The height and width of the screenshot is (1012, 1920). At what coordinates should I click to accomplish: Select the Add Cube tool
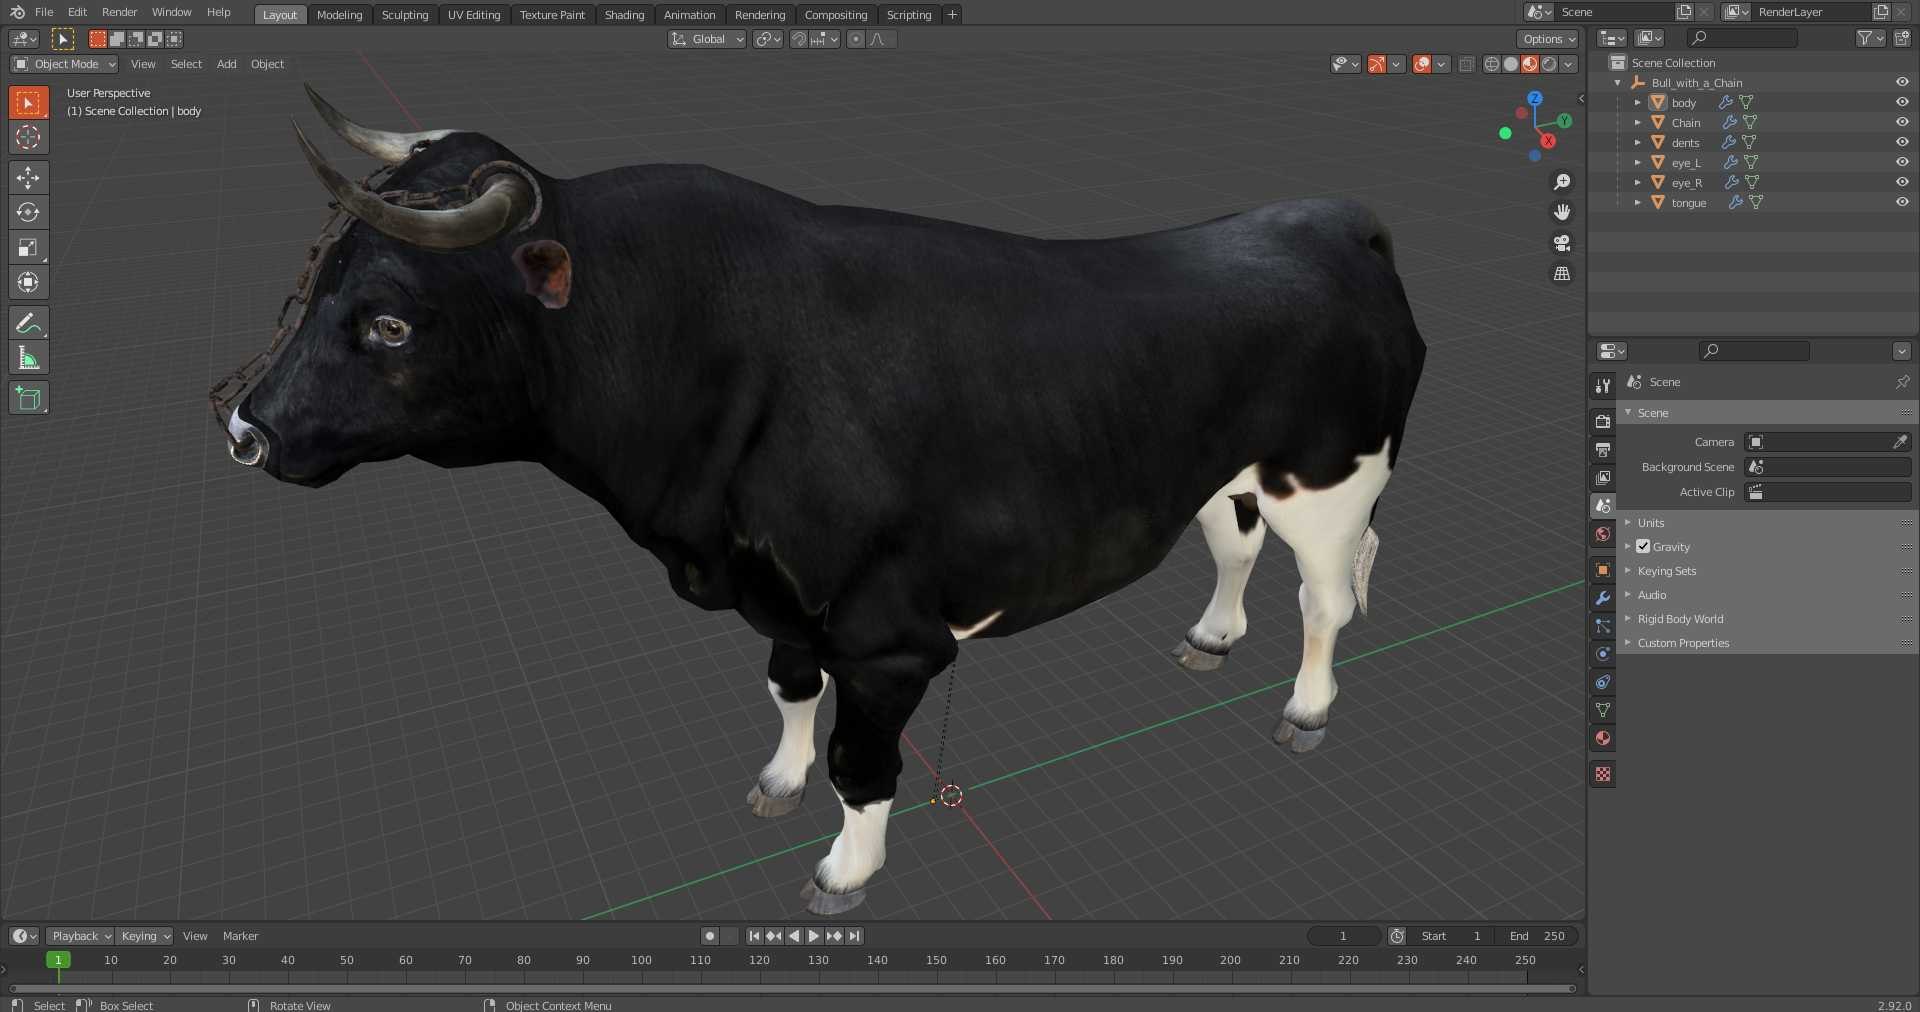click(28, 398)
